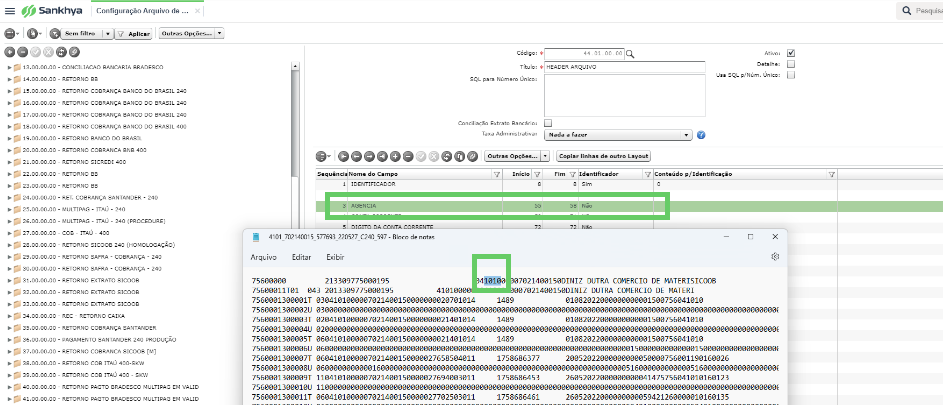Click the tree scrollbar up arrow
The image size is (946, 418).
point(295,67)
